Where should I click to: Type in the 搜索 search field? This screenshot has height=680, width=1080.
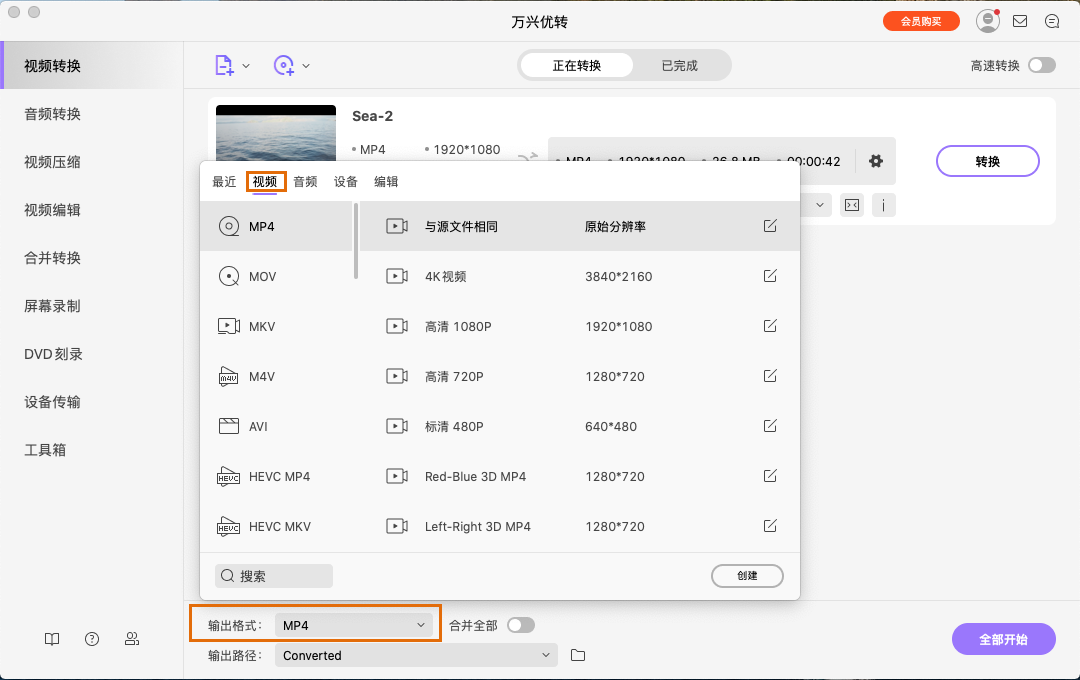click(272, 575)
